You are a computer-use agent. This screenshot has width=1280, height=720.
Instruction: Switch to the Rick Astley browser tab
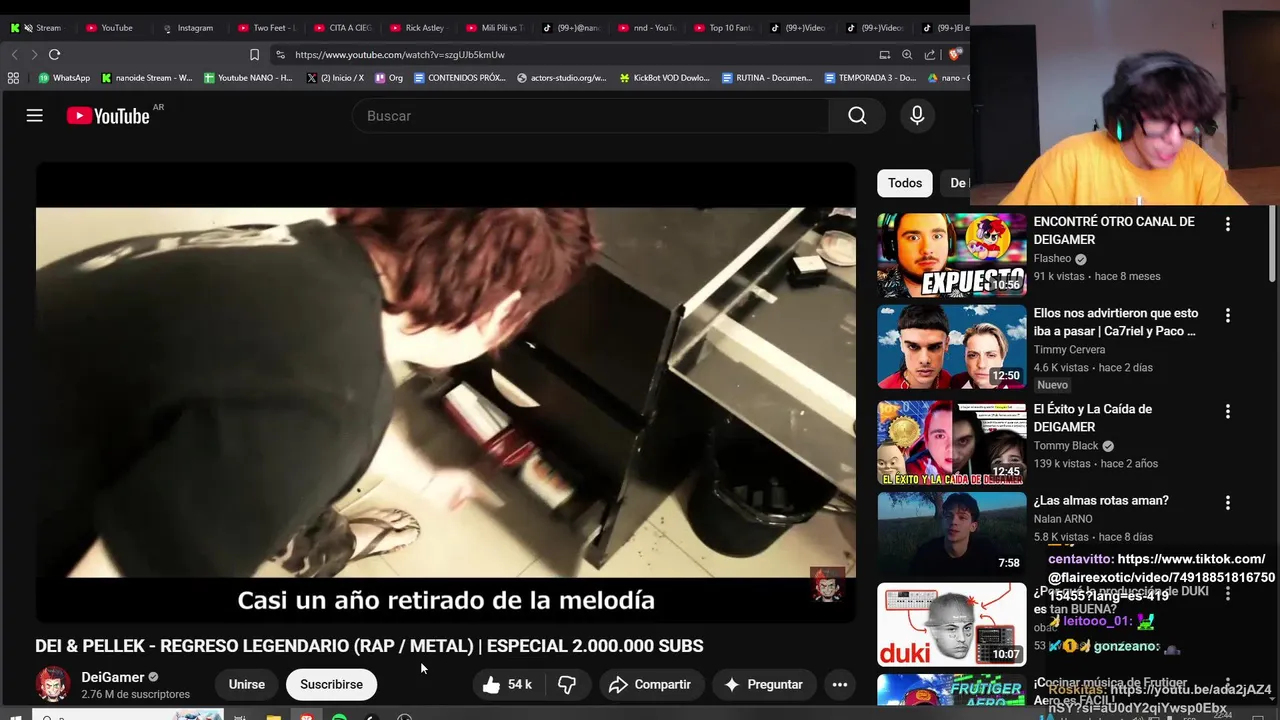(418, 28)
